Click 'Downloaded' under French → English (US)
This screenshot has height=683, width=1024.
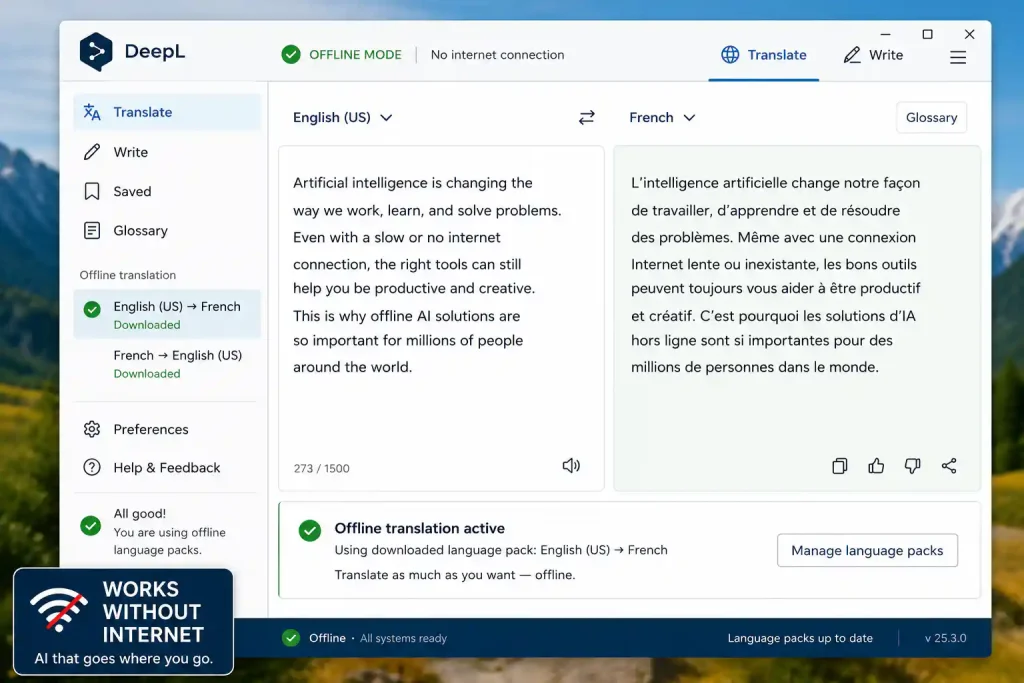coord(147,373)
